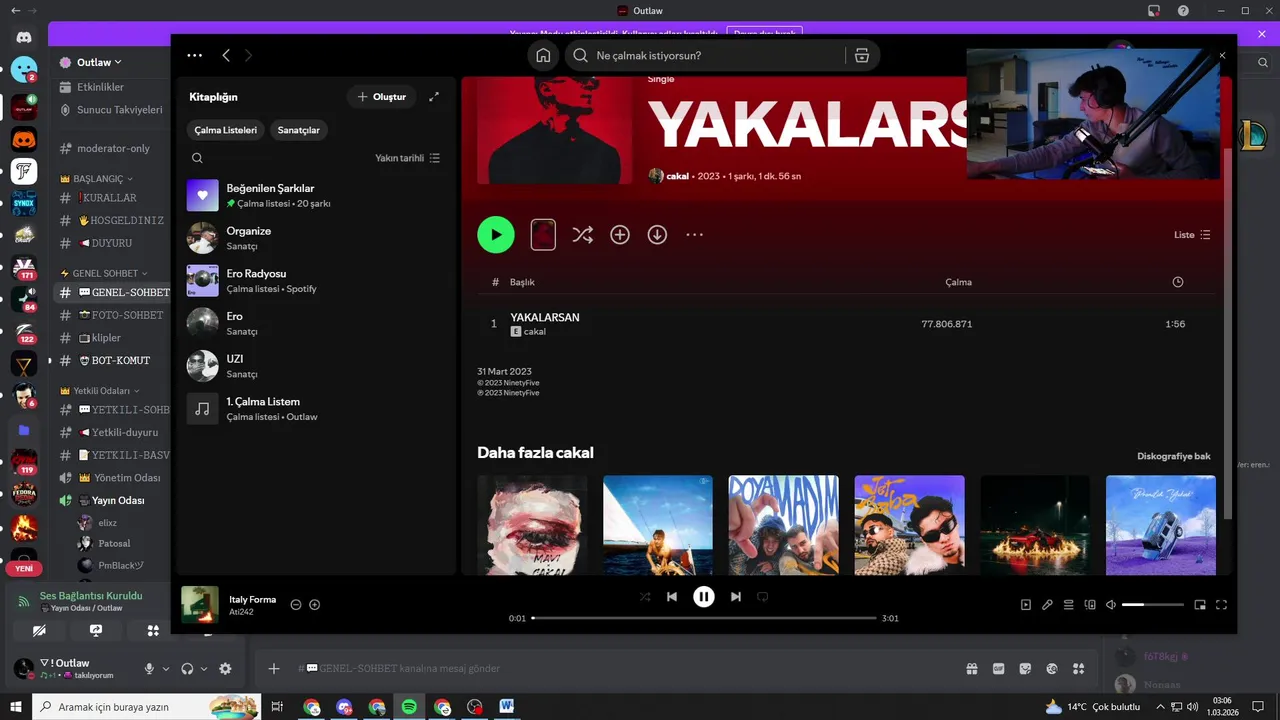The width and height of the screenshot is (1280, 720).
Task: Enter Spotify full screen mode
Action: click(x=1221, y=605)
